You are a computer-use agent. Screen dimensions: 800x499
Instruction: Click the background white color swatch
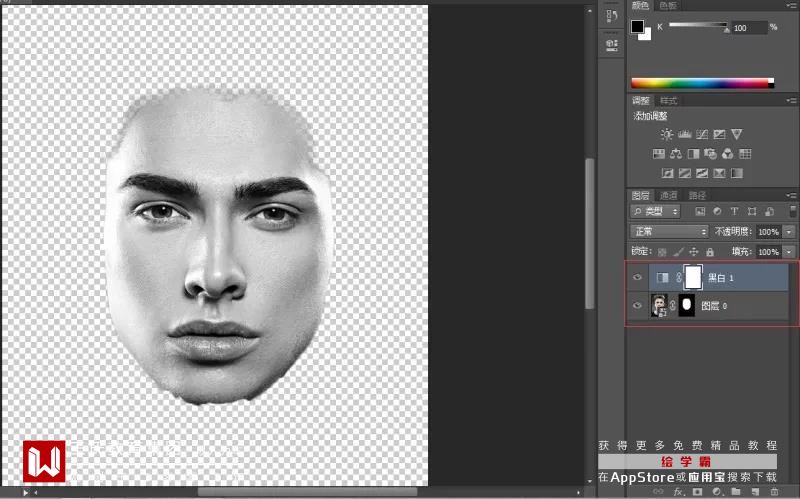tap(647, 36)
